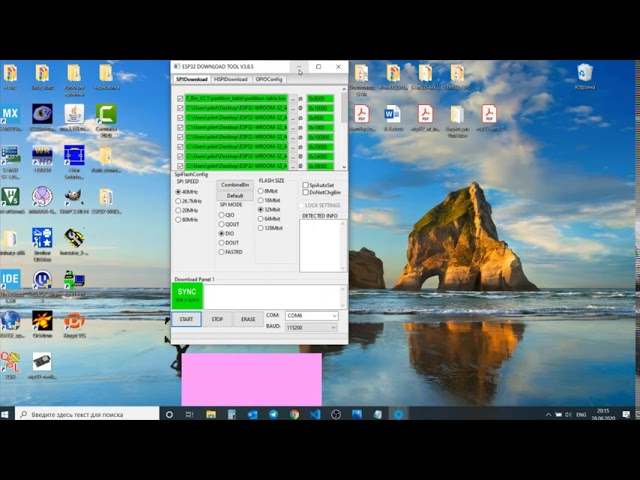Click the Default button
The height and width of the screenshot is (480, 640).
coord(235,196)
